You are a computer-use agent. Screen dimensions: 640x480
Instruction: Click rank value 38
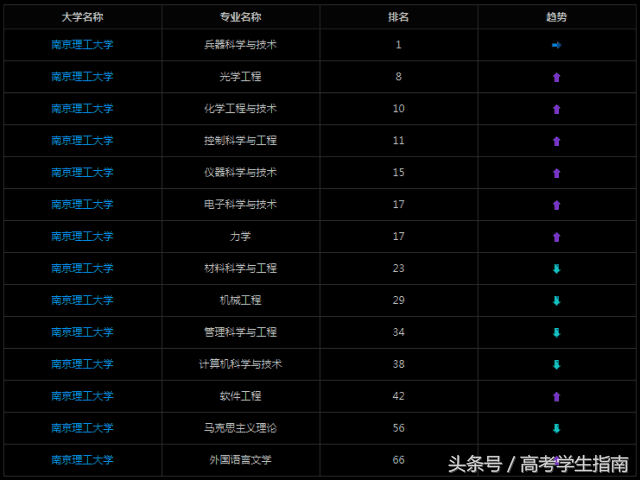tap(398, 364)
